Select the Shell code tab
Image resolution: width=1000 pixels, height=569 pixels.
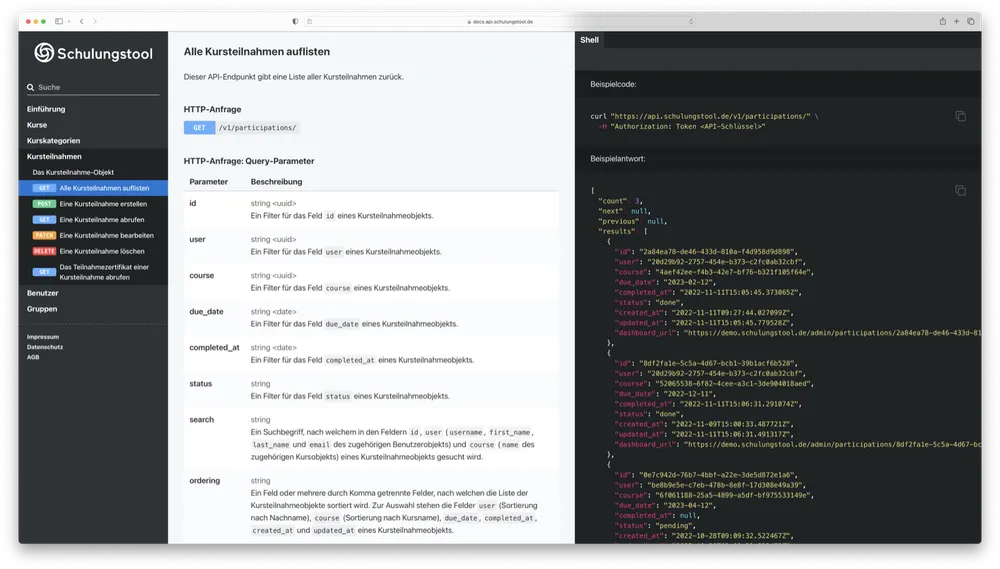pyautogui.click(x=589, y=40)
